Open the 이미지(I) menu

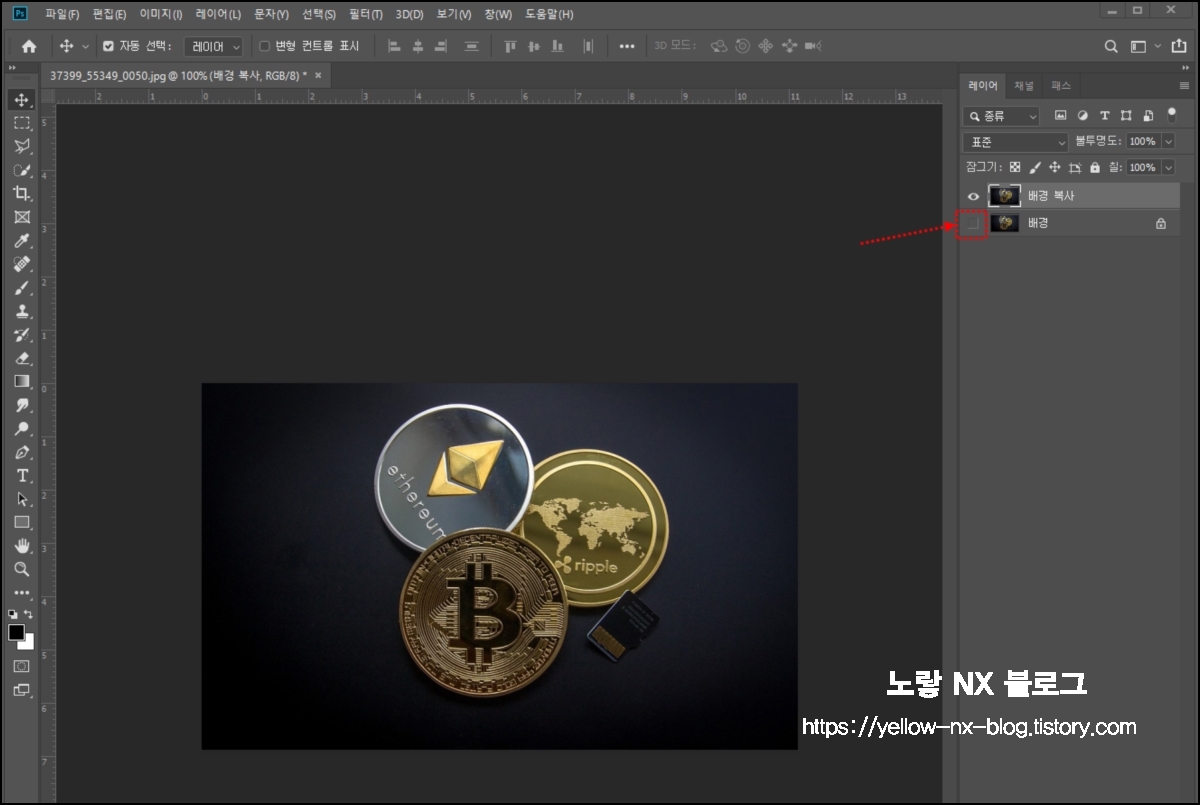161,14
